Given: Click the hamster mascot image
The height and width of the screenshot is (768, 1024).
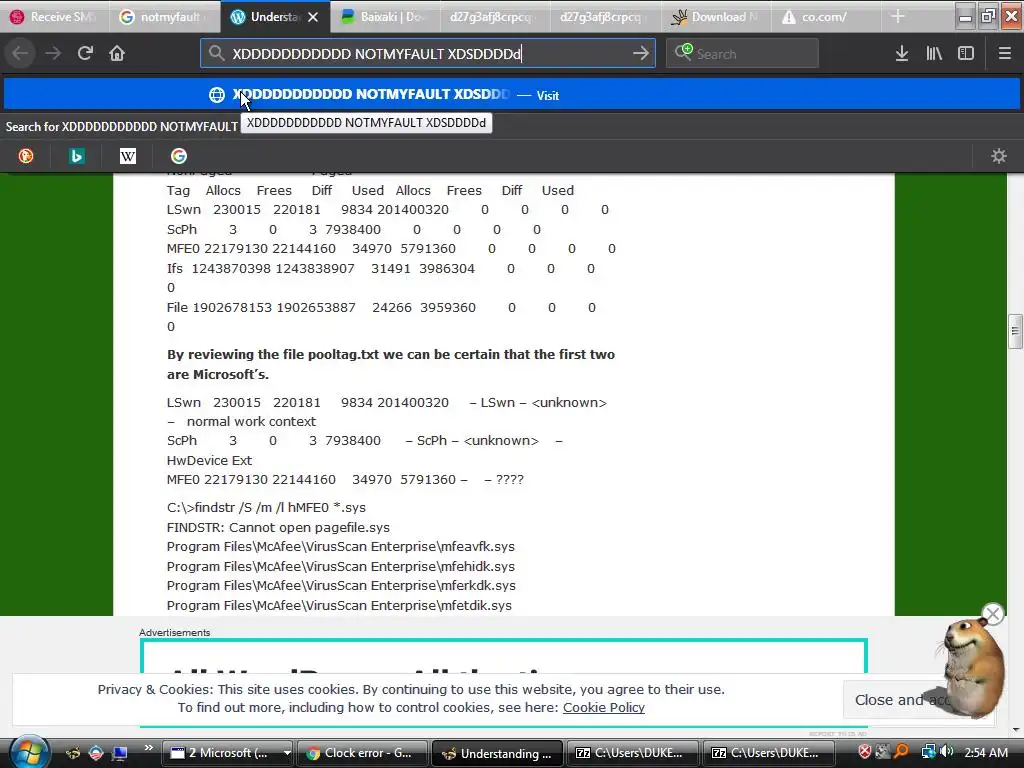Looking at the screenshot, I should [972, 667].
